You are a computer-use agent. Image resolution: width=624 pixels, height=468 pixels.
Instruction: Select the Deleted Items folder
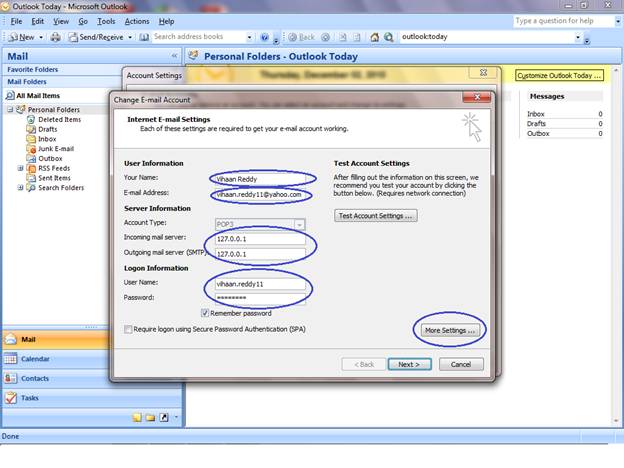click(x=59, y=119)
